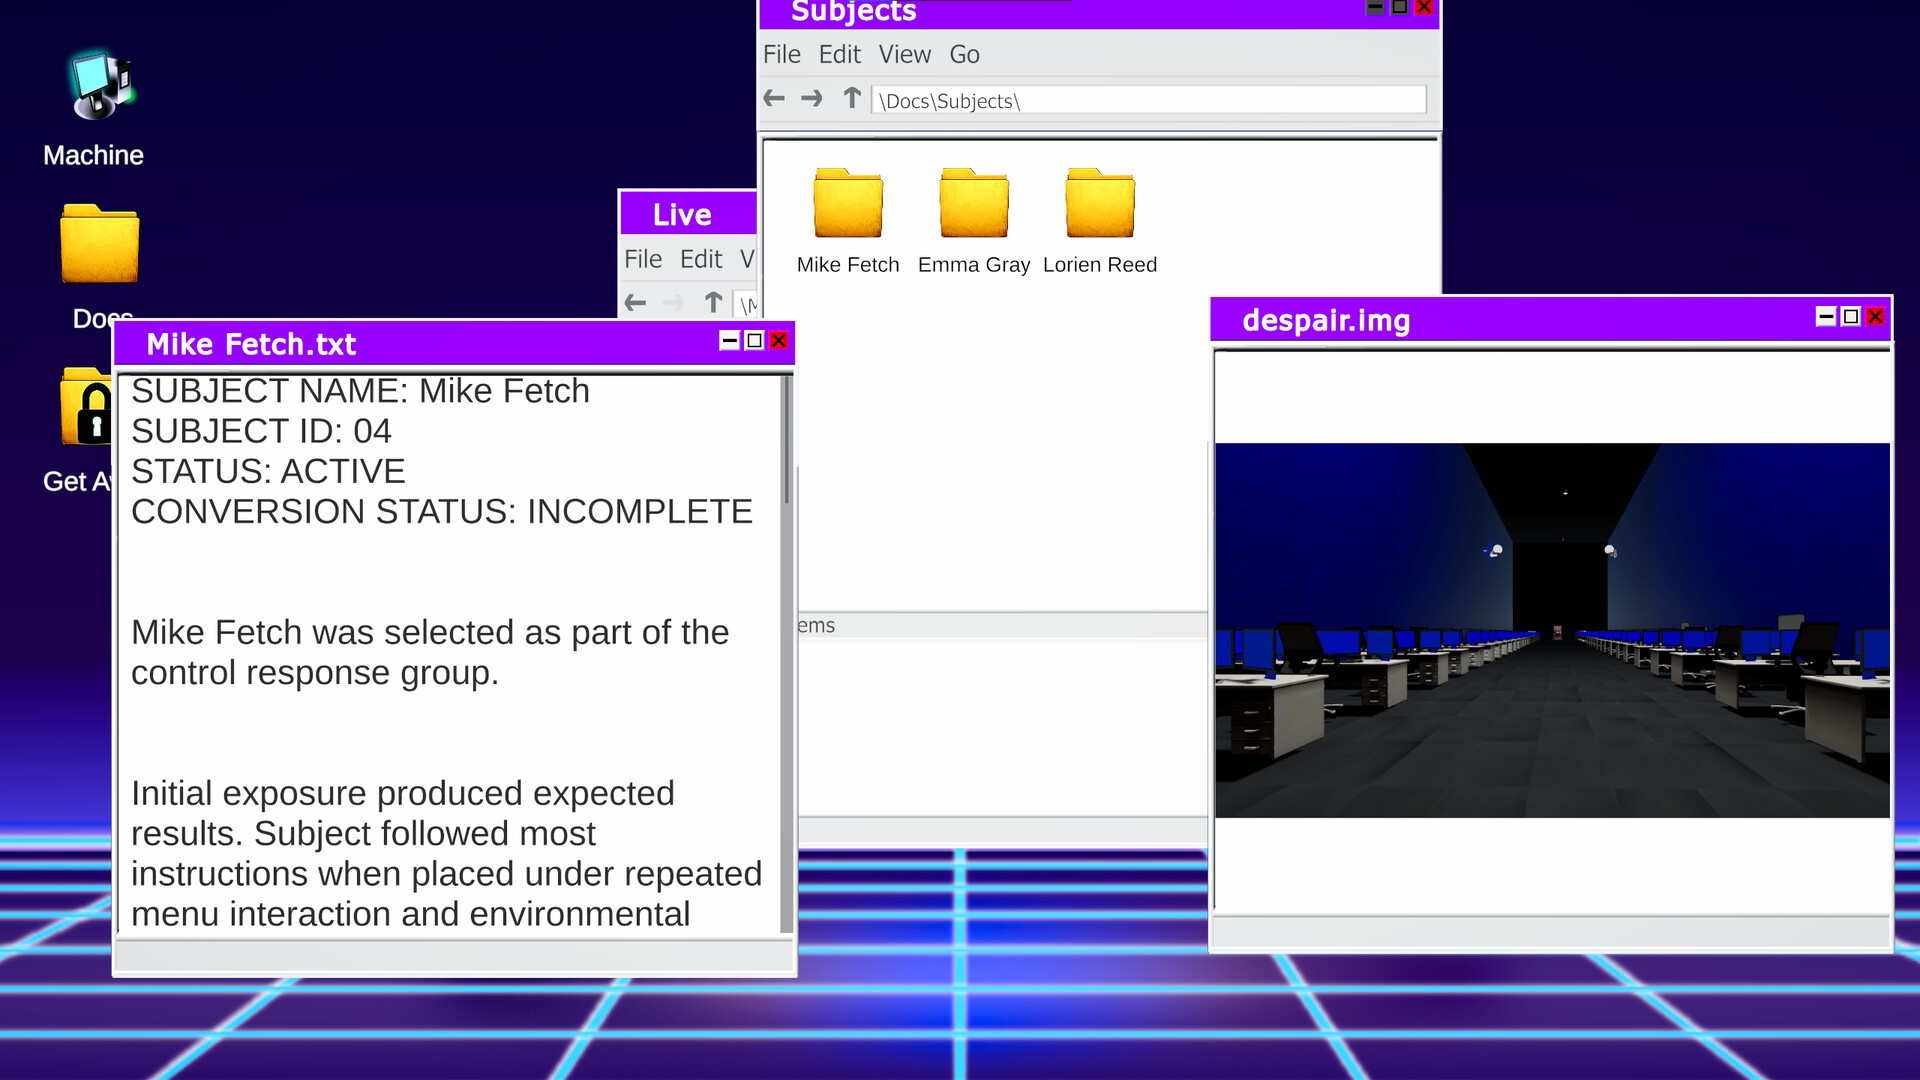Maximize the Mike Fetch.txt window
The width and height of the screenshot is (1920, 1080).
(755, 341)
